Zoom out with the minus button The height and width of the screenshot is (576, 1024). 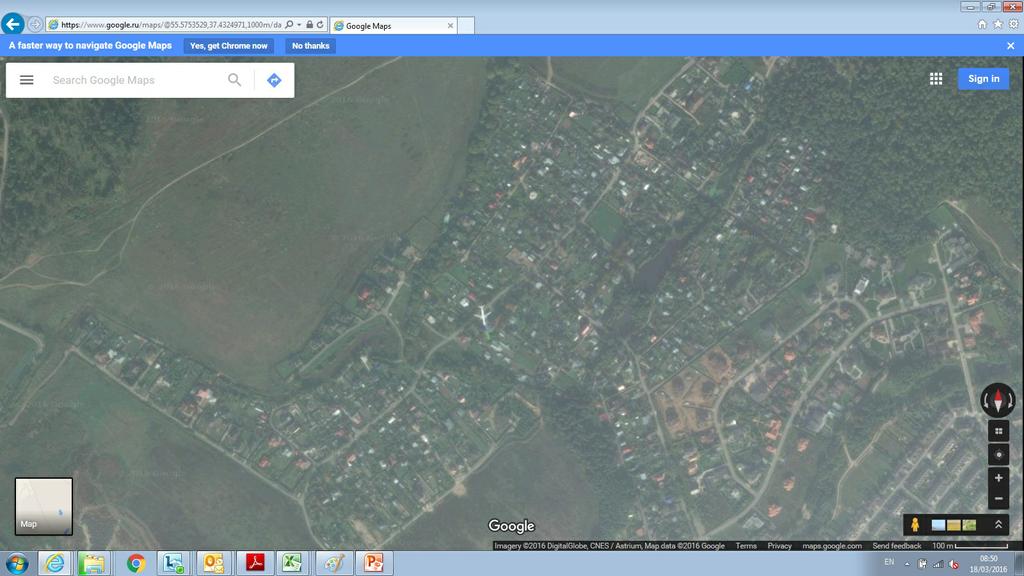pos(998,499)
